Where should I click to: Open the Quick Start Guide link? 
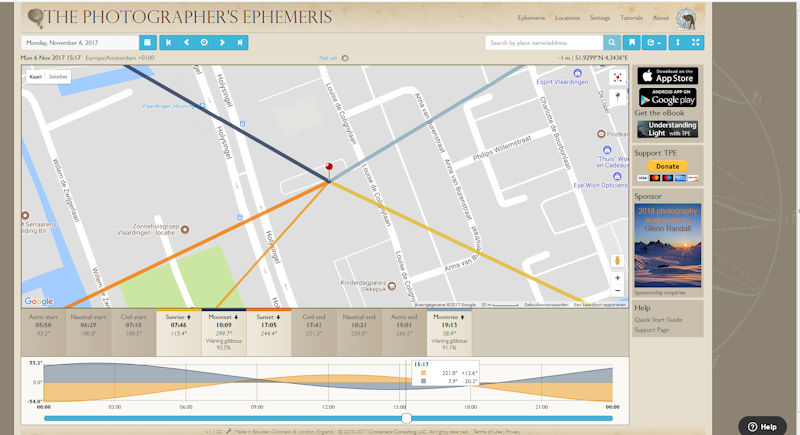(658, 320)
